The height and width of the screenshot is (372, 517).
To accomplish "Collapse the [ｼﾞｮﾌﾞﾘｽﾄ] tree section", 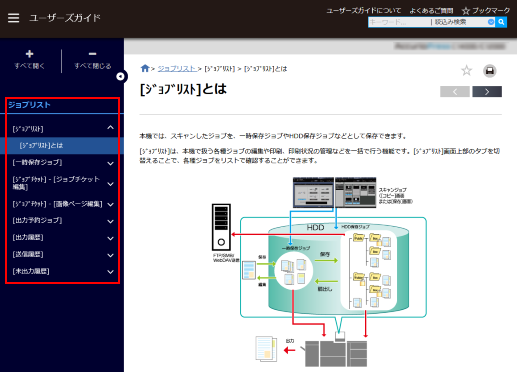I will pyautogui.click(x=110, y=128).
